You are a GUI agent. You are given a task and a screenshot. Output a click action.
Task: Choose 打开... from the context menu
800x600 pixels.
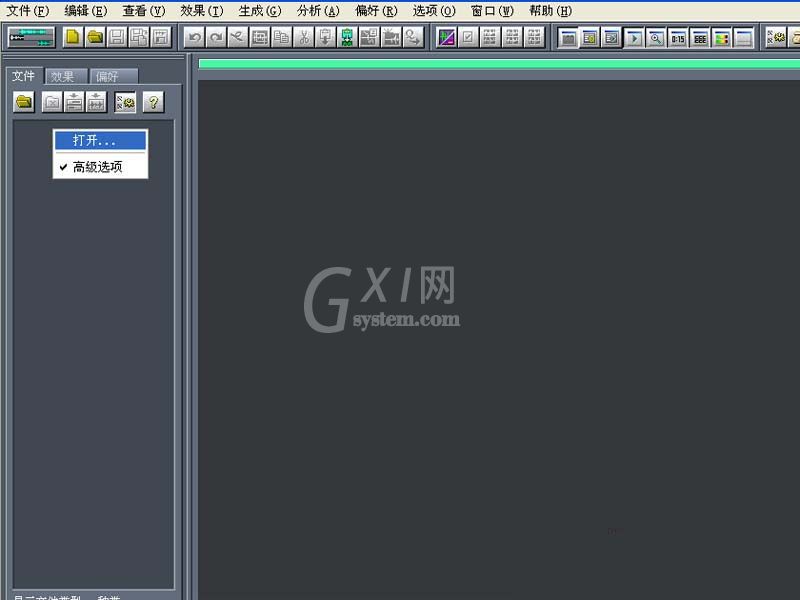(x=101, y=140)
